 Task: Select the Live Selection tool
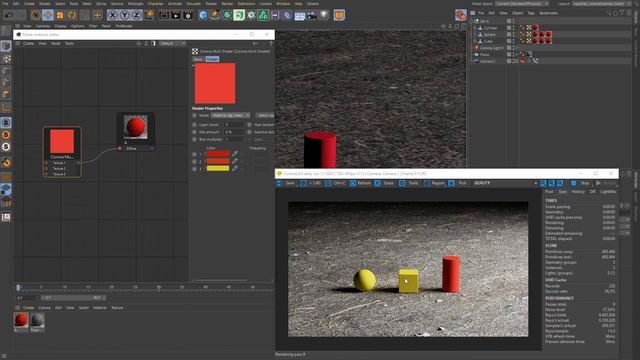[x=36, y=16]
